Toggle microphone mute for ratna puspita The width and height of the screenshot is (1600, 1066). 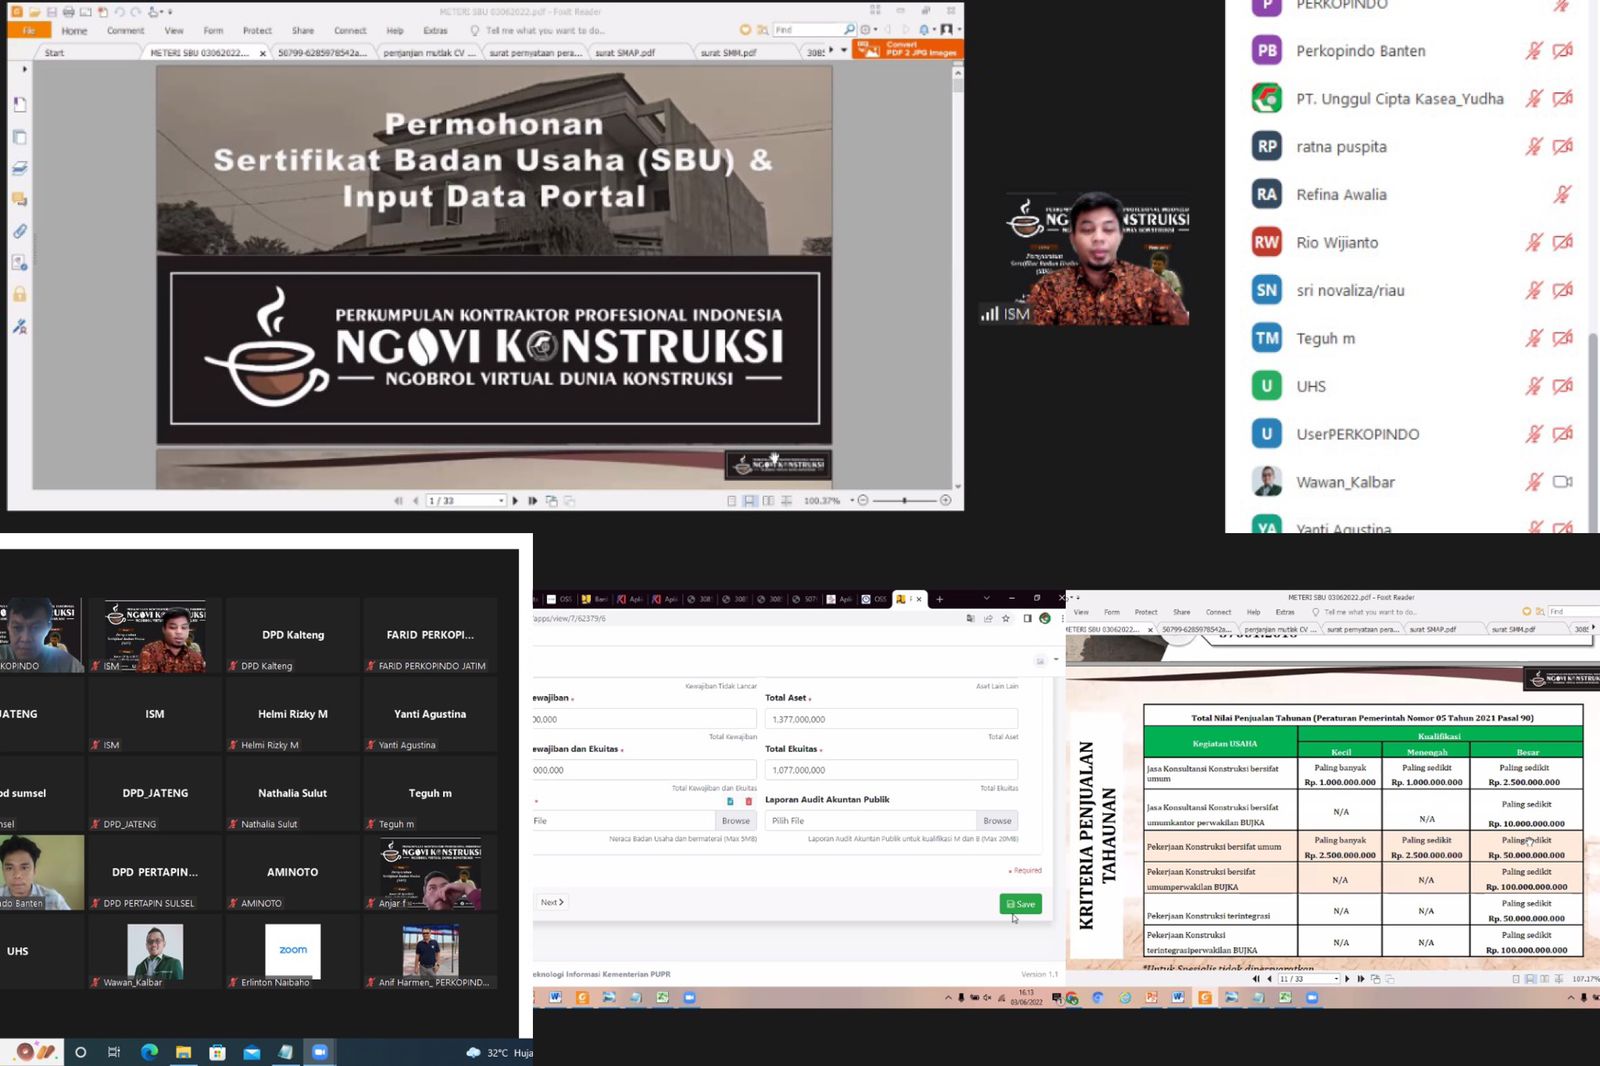tap(1533, 147)
